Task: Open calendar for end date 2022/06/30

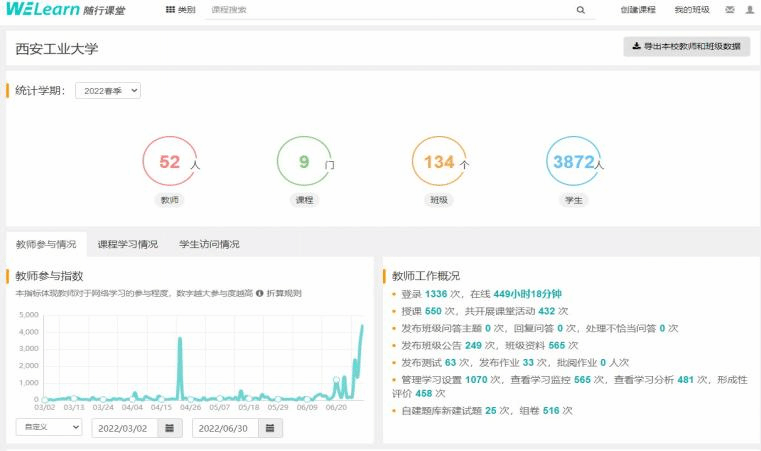Action: [x=270, y=428]
